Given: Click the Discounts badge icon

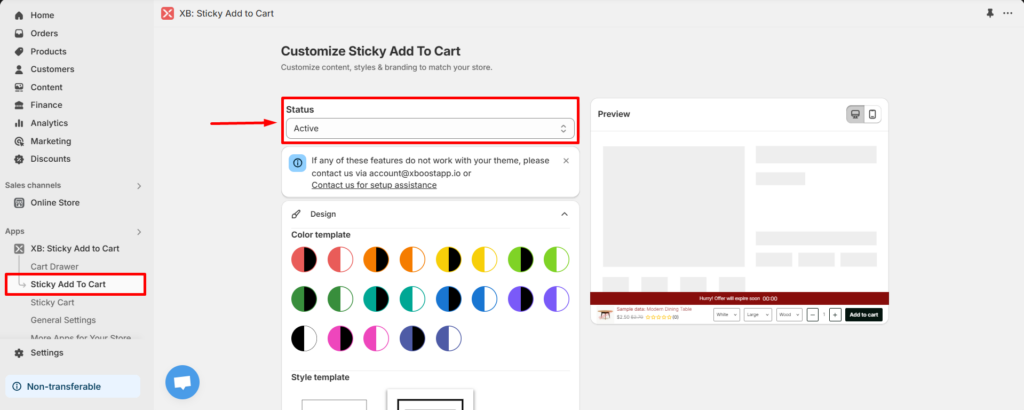Looking at the screenshot, I should 19,159.
